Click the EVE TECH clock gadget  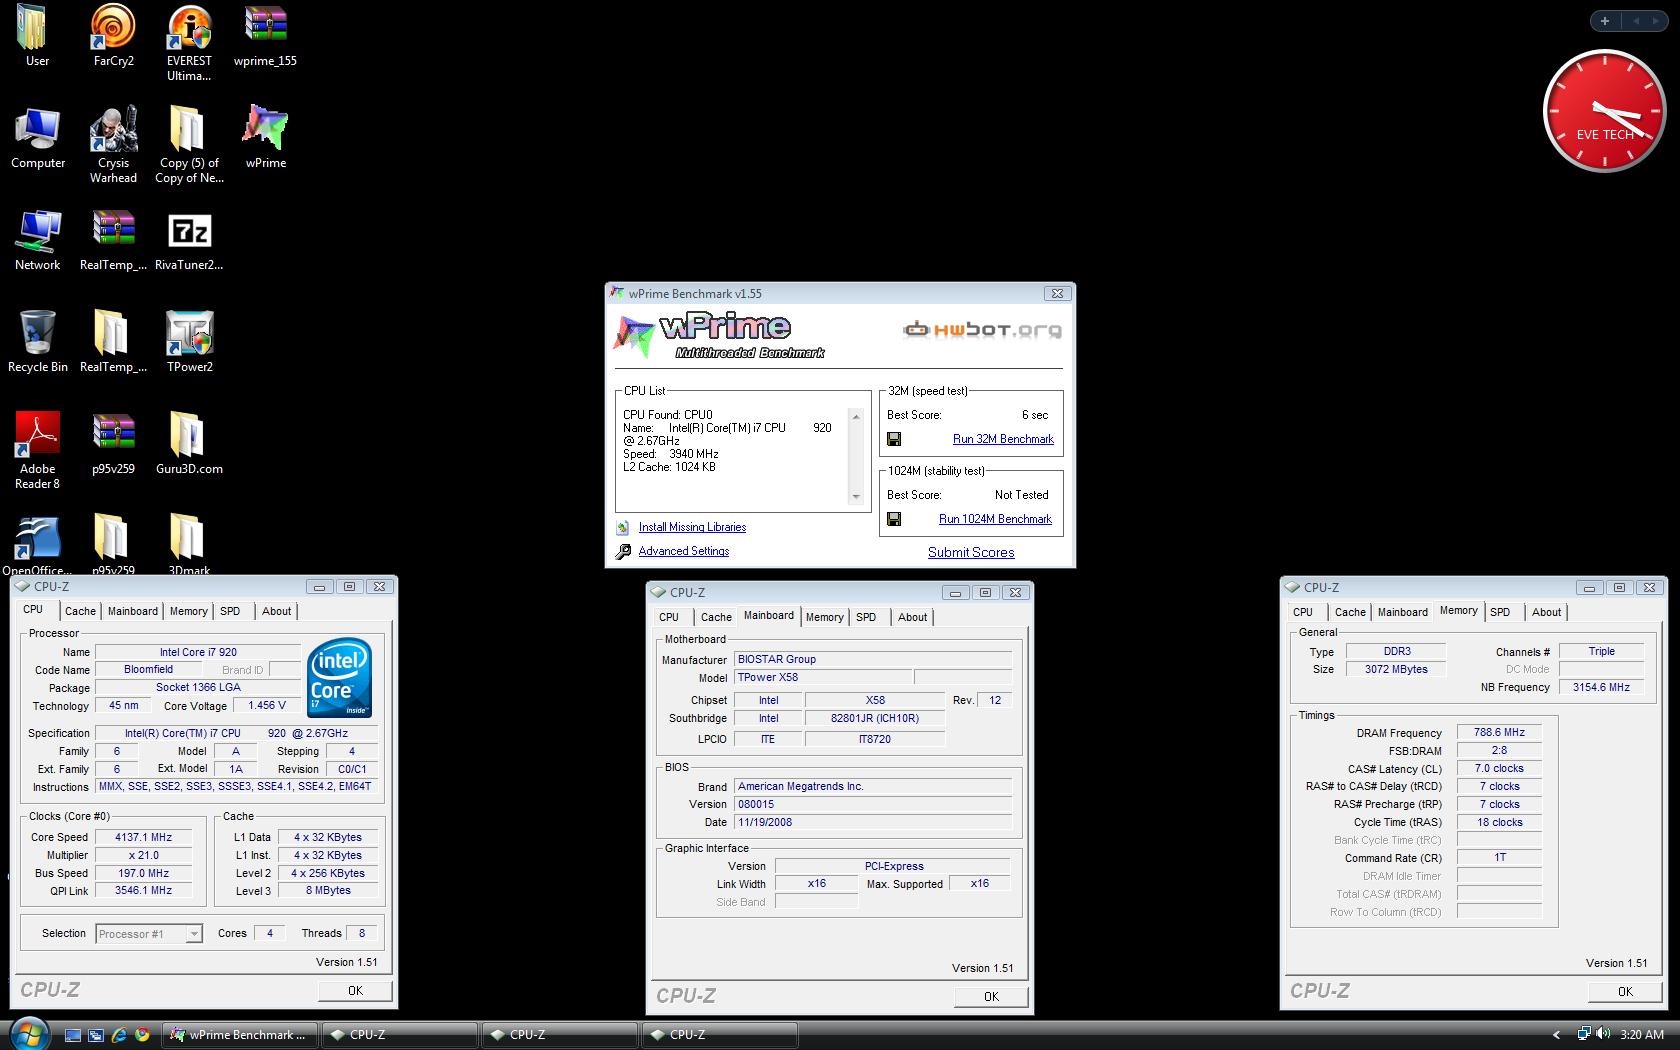coord(1604,111)
